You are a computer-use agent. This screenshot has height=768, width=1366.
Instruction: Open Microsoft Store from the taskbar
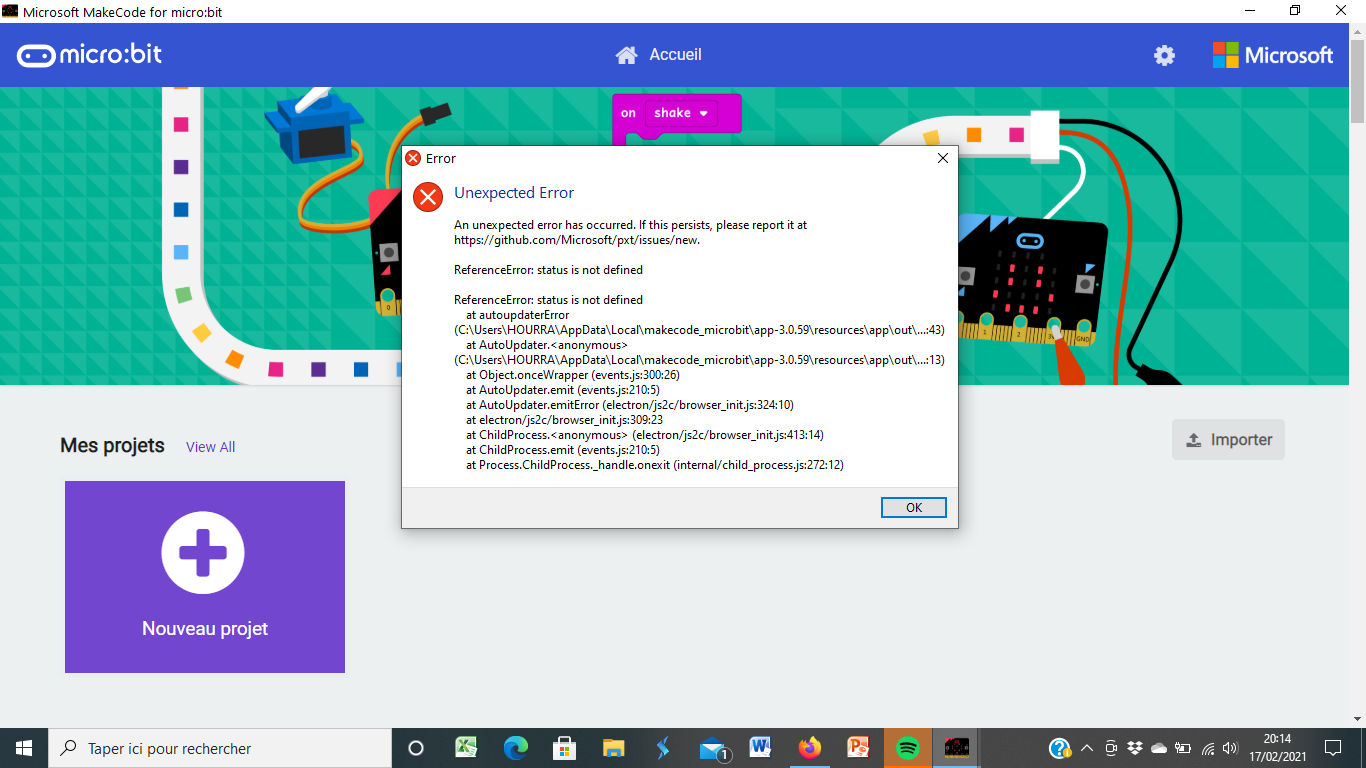[564, 748]
